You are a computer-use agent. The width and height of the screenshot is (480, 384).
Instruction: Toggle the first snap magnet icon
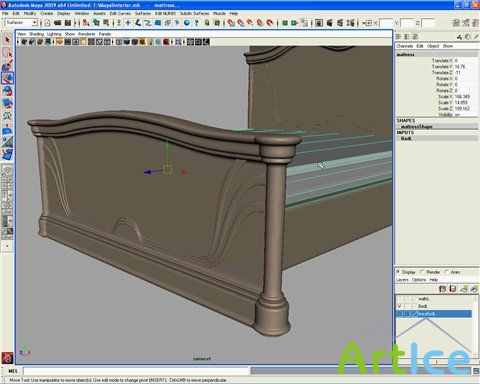231,23
